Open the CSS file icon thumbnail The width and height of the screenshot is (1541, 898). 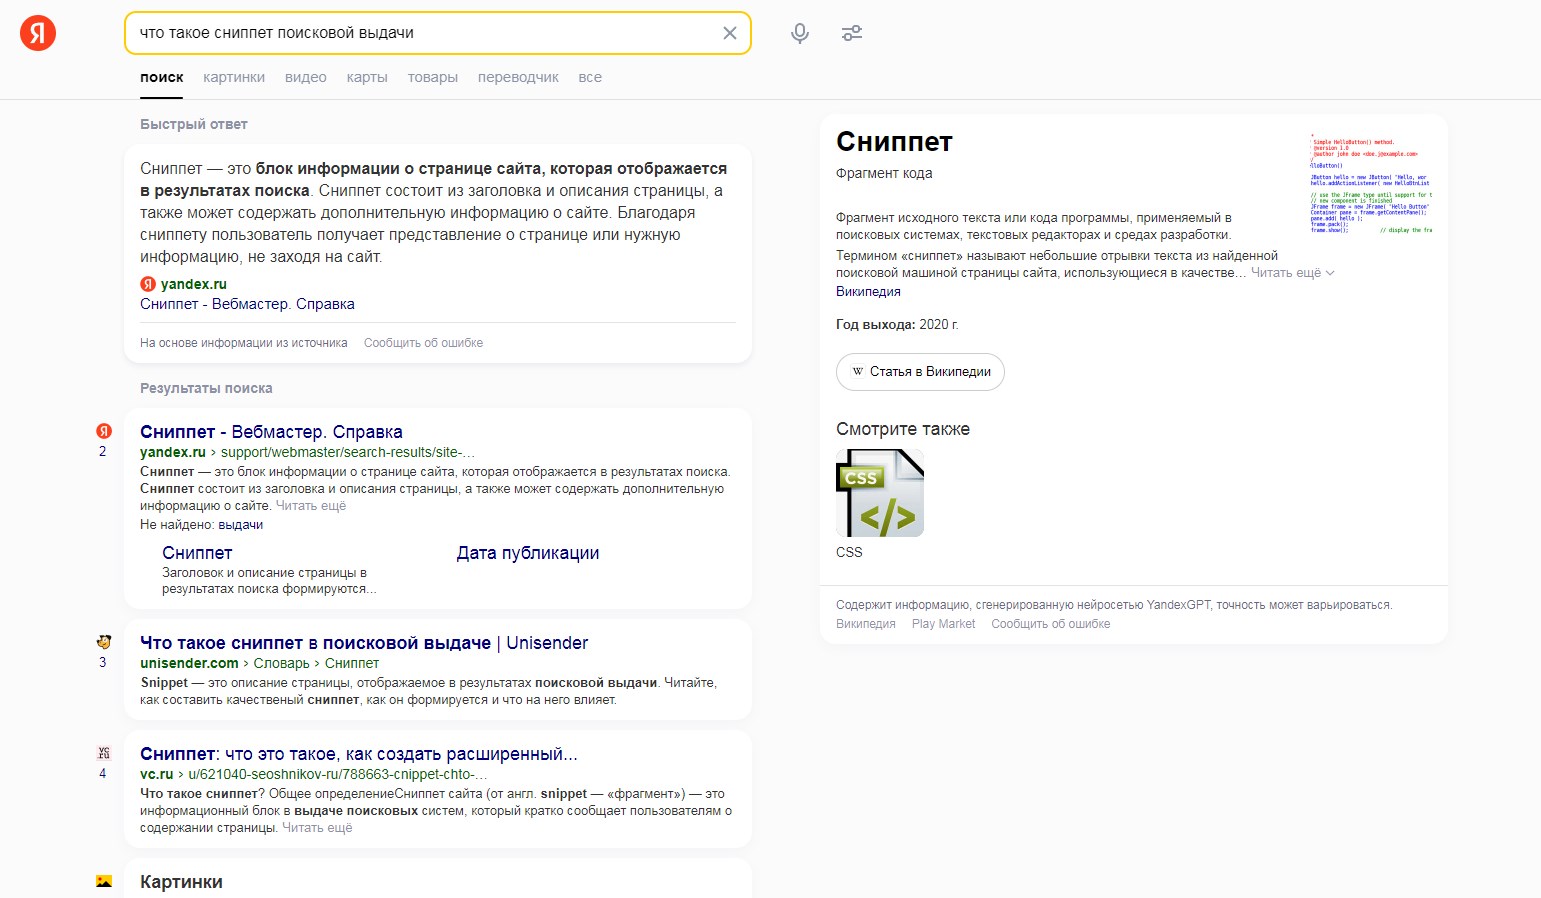(x=880, y=493)
